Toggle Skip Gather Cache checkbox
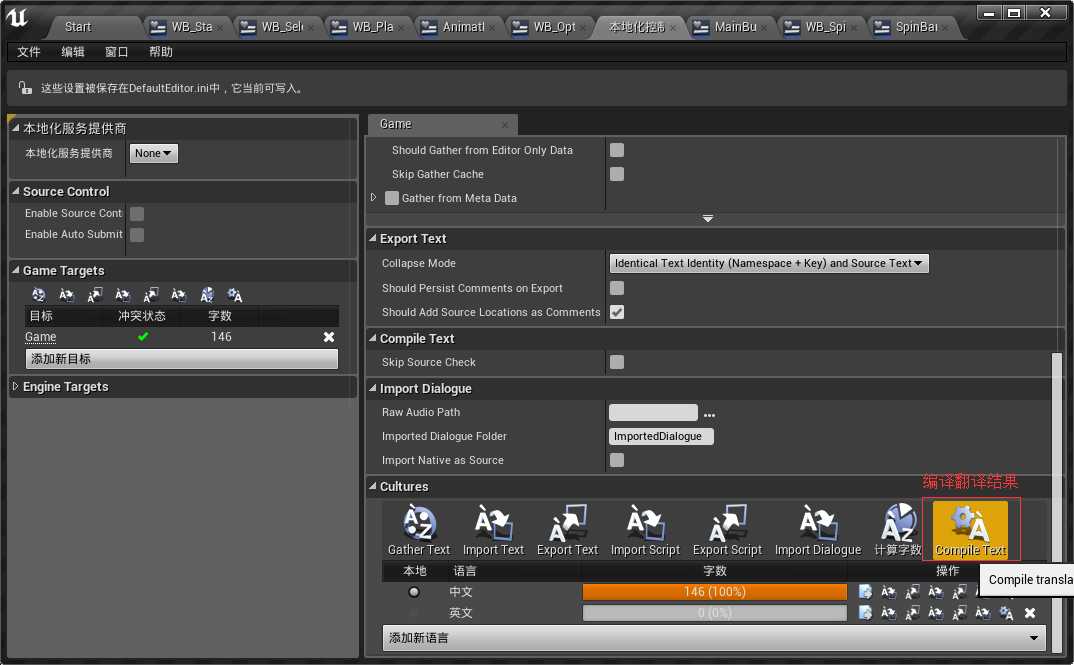 tap(617, 174)
